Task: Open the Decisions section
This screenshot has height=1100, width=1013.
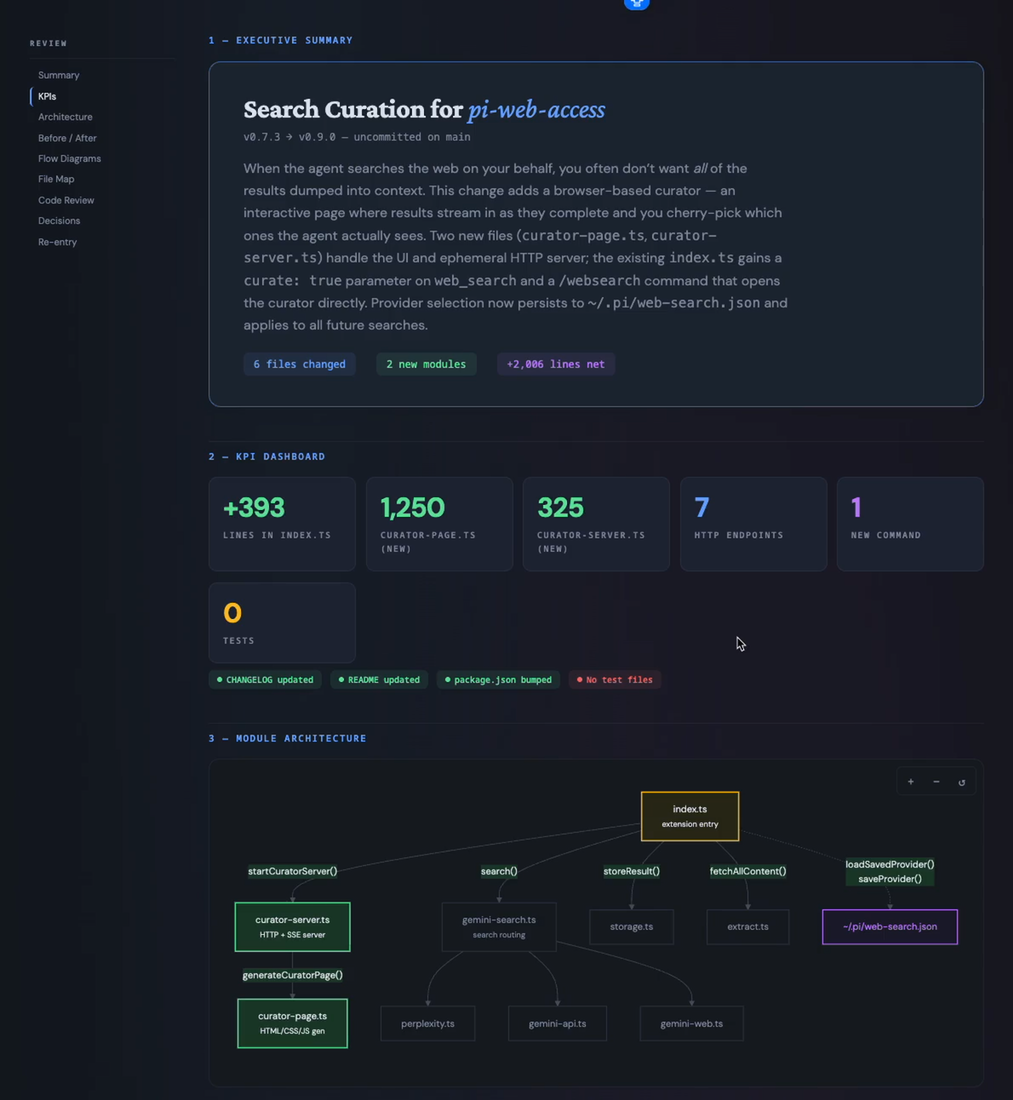Action: click(x=59, y=220)
